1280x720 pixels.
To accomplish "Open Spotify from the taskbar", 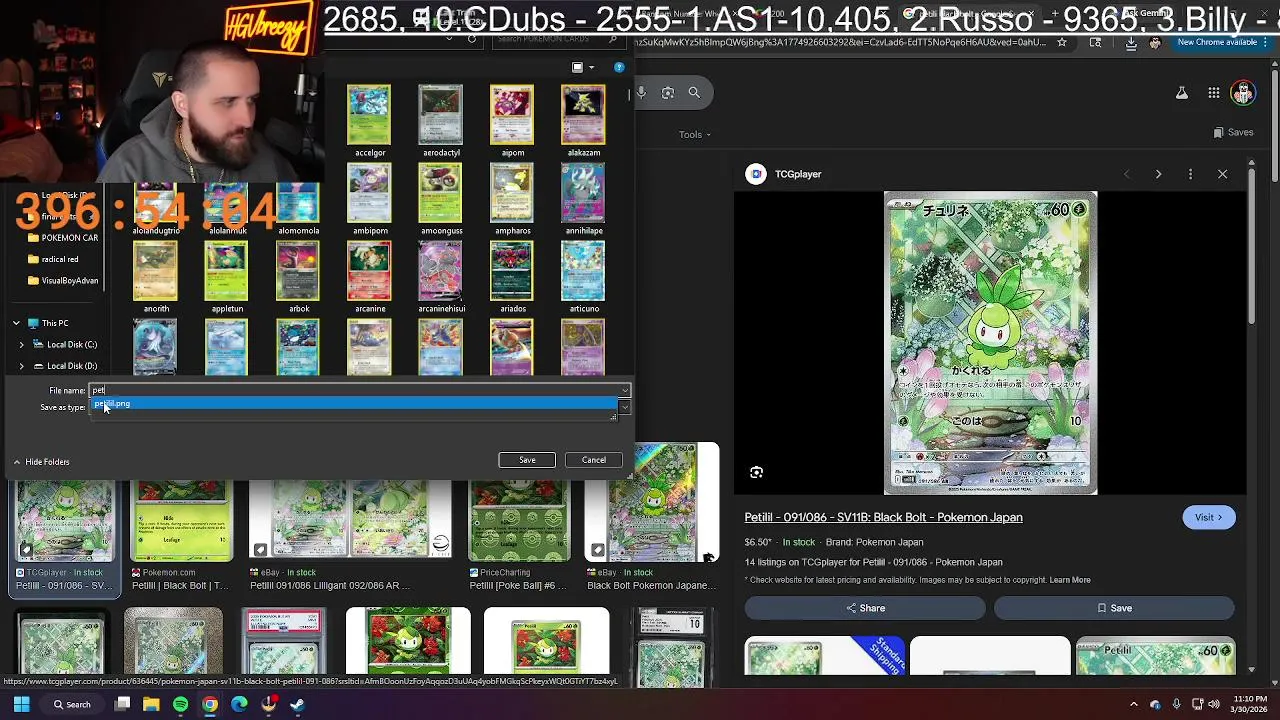I will 180,704.
